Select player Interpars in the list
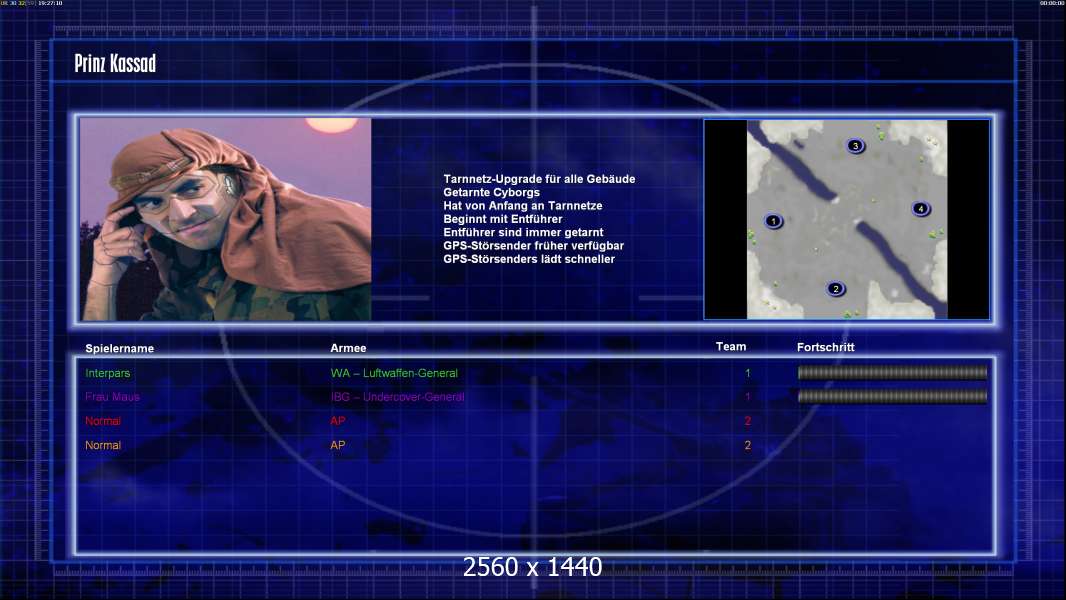The width and height of the screenshot is (1066, 600). (108, 373)
